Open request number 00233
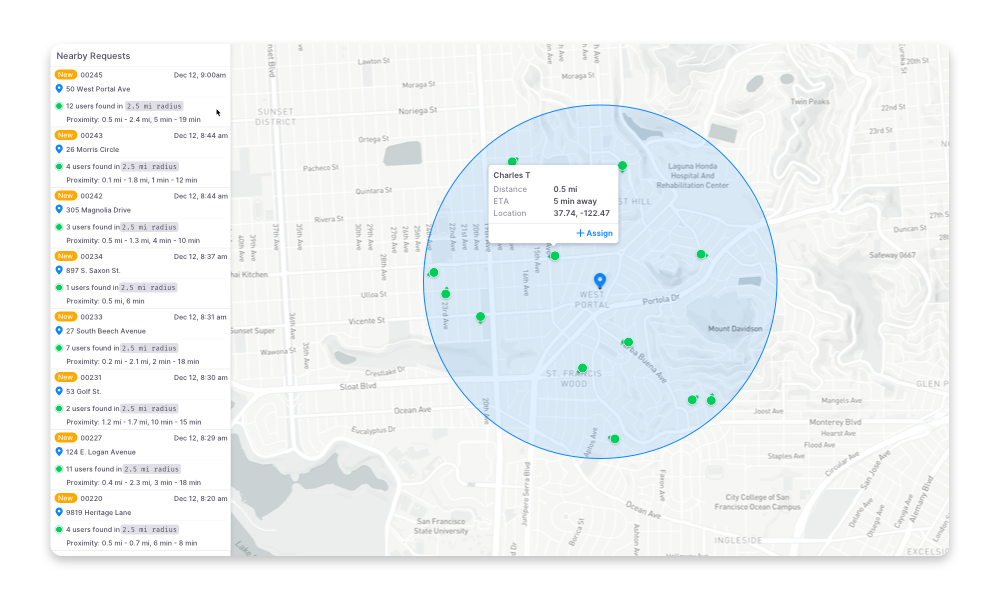The height and width of the screenshot is (600, 1000). pyautogui.click(x=91, y=317)
